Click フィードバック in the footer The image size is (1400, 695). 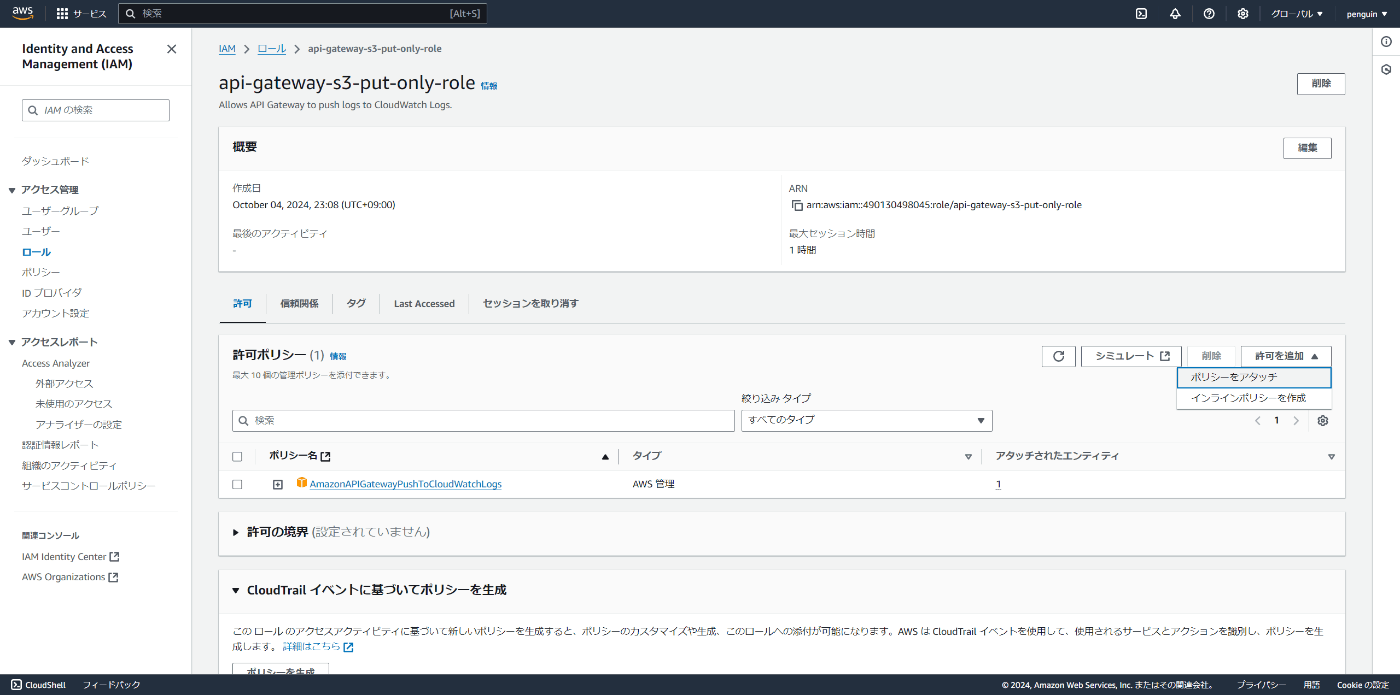[111, 685]
